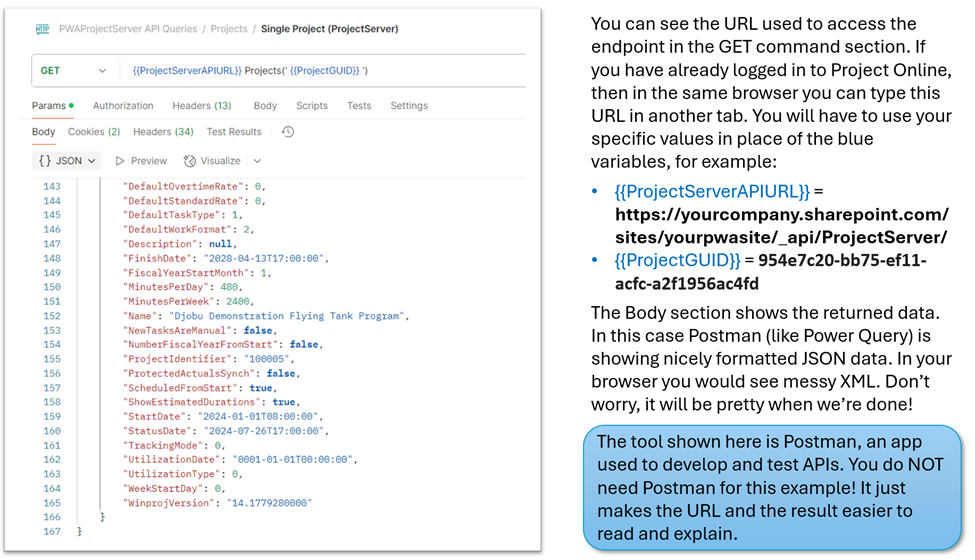
Task: Click the "WinprojVersion" value 14.1779280000
Action: [269, 503]
